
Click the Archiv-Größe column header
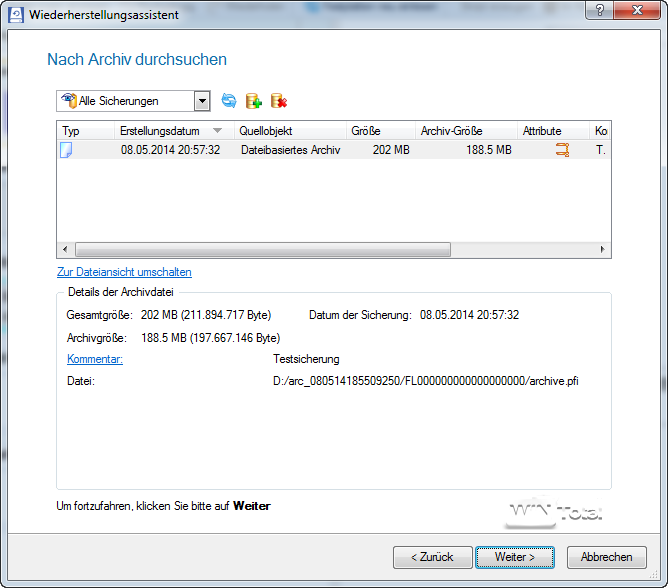tap(466, 131)
